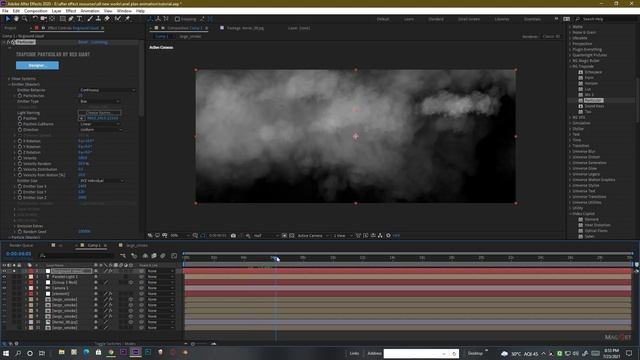The width and height of the screenshot is (640, 360).
Task: Click the Motion Blur icon in timeline
Action: pyautogui.click(x=163, y=256)
